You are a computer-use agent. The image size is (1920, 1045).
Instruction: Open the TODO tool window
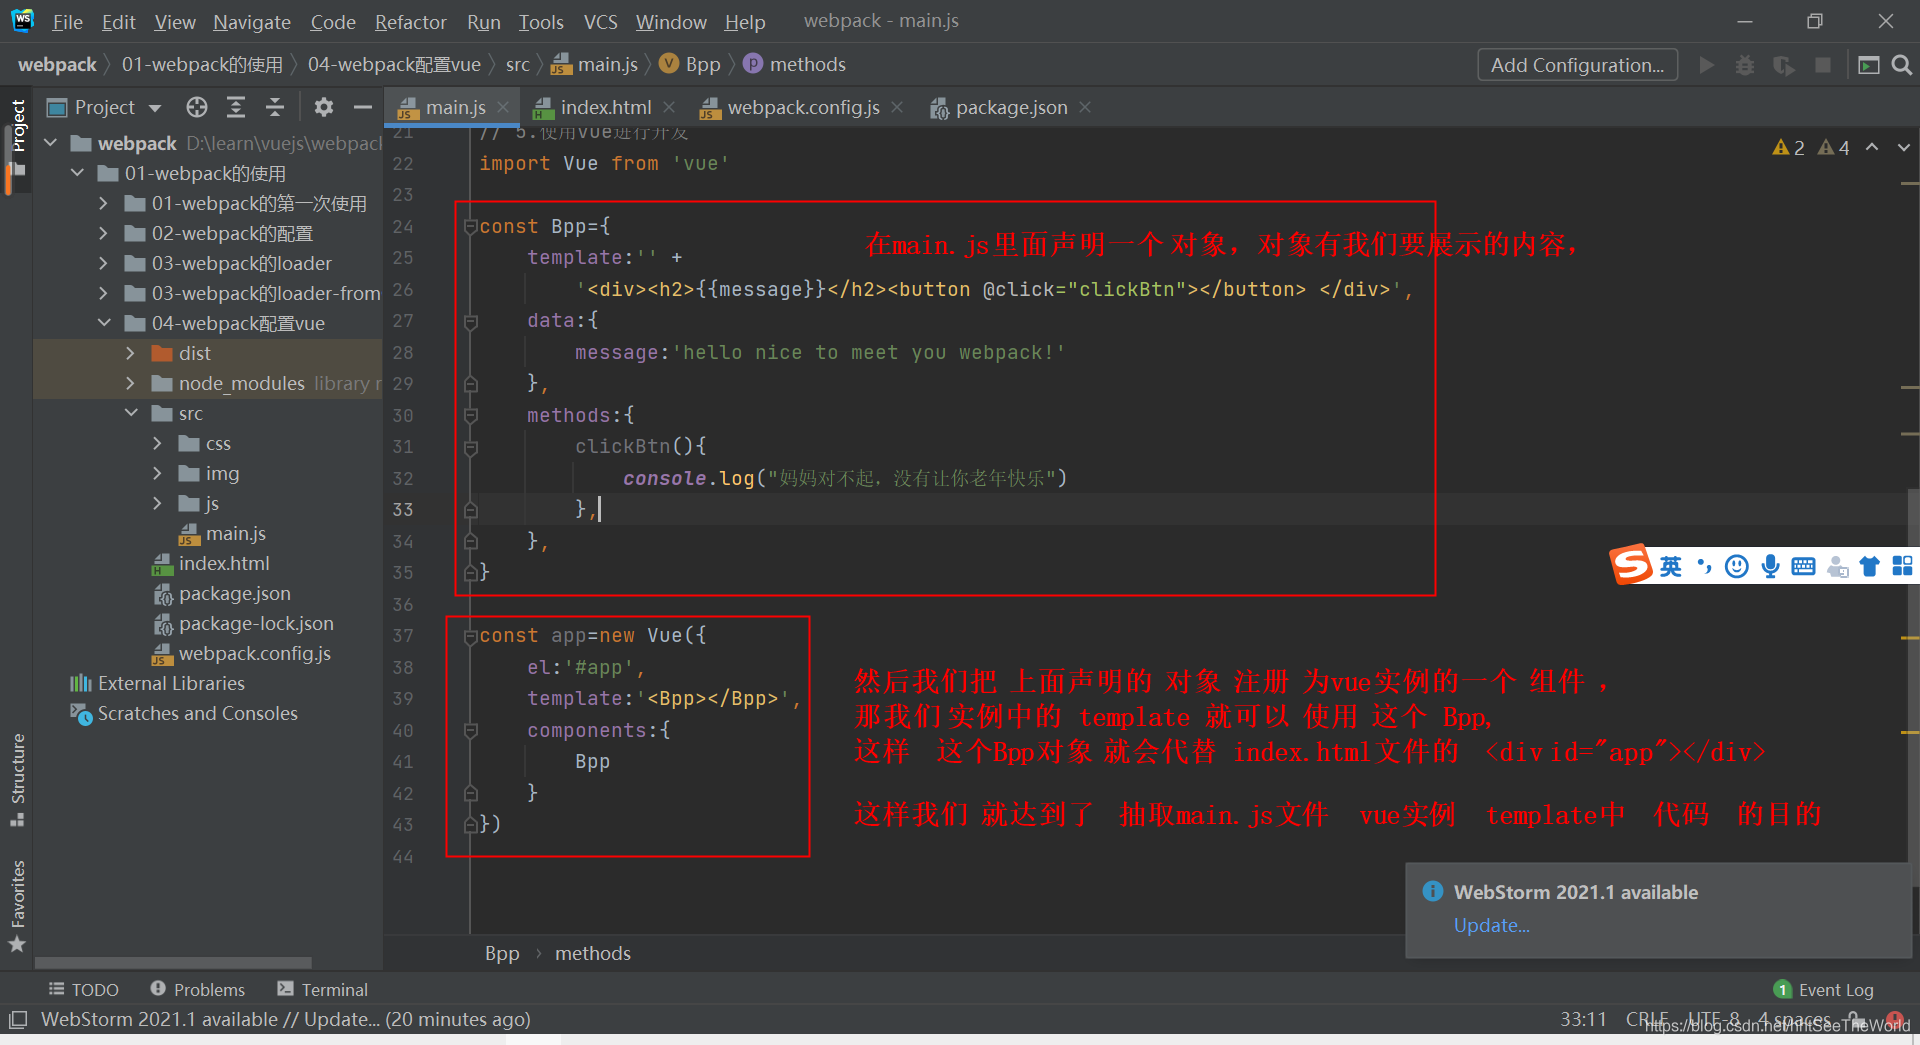pos(84,989)
